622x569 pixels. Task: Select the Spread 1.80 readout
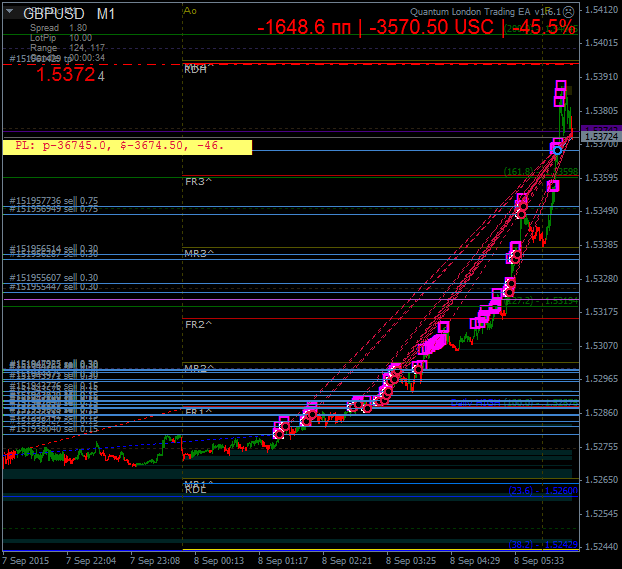[x=58, y=28]
